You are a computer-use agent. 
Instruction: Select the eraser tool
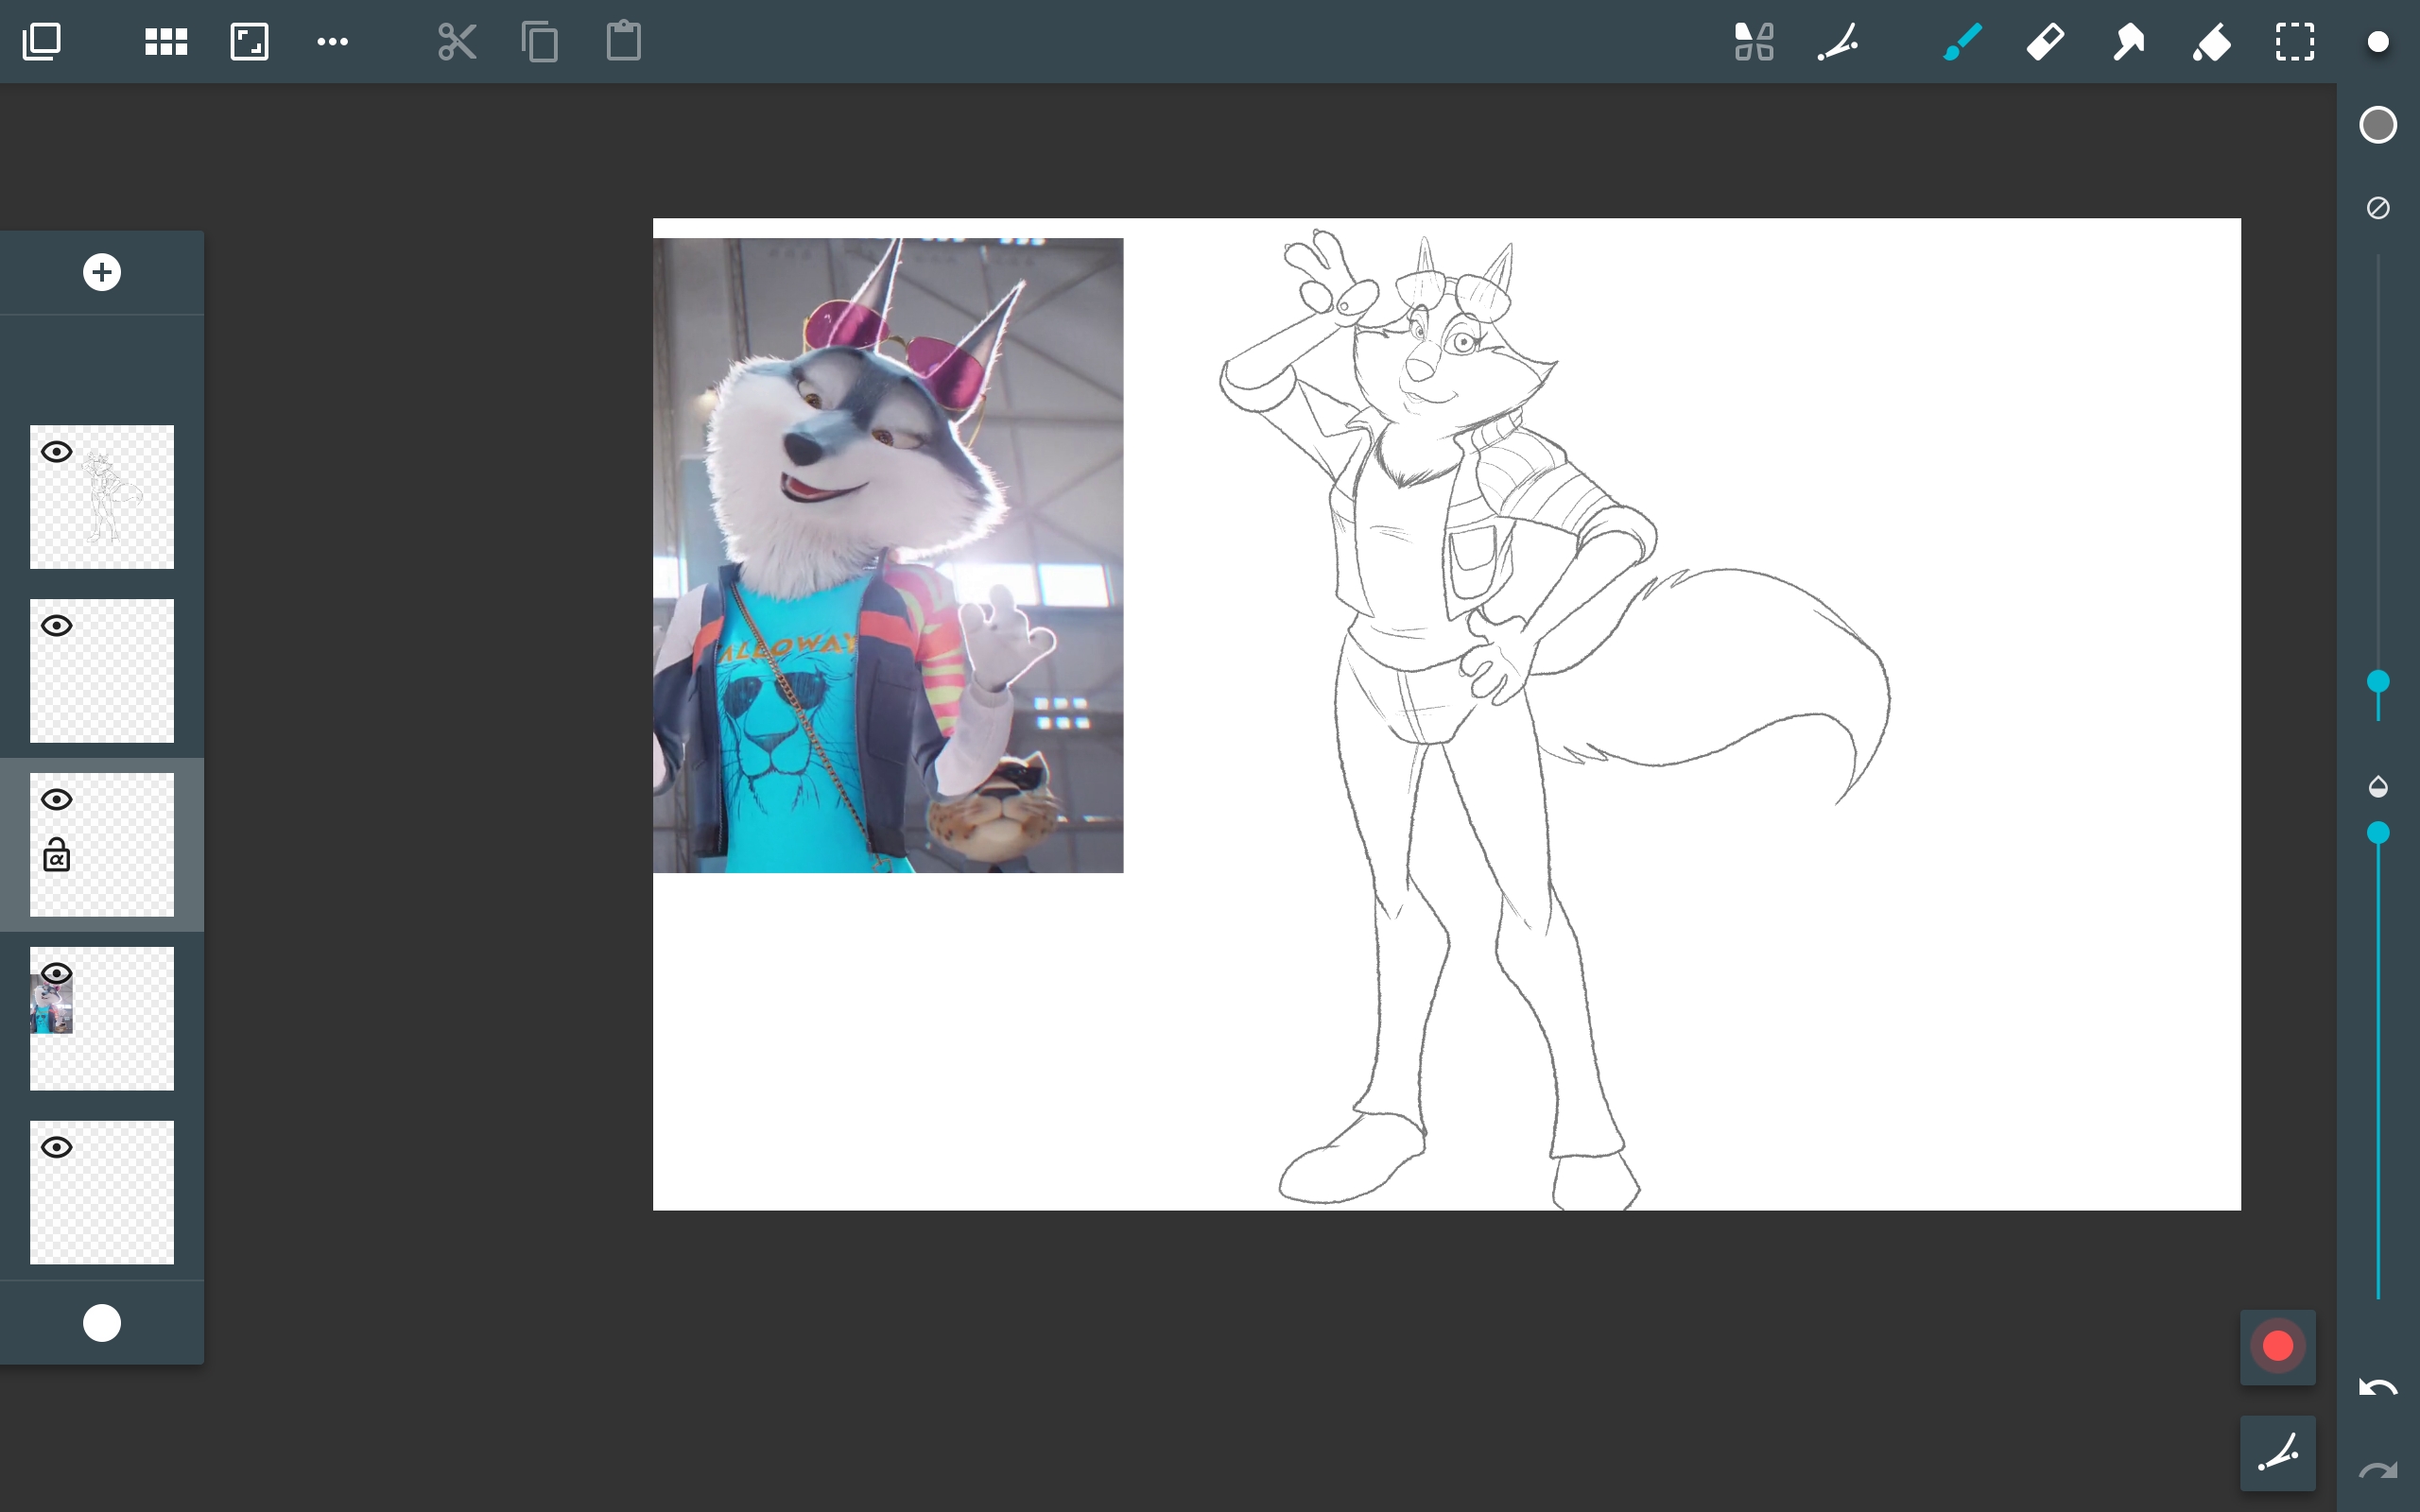pos(2045,42)
